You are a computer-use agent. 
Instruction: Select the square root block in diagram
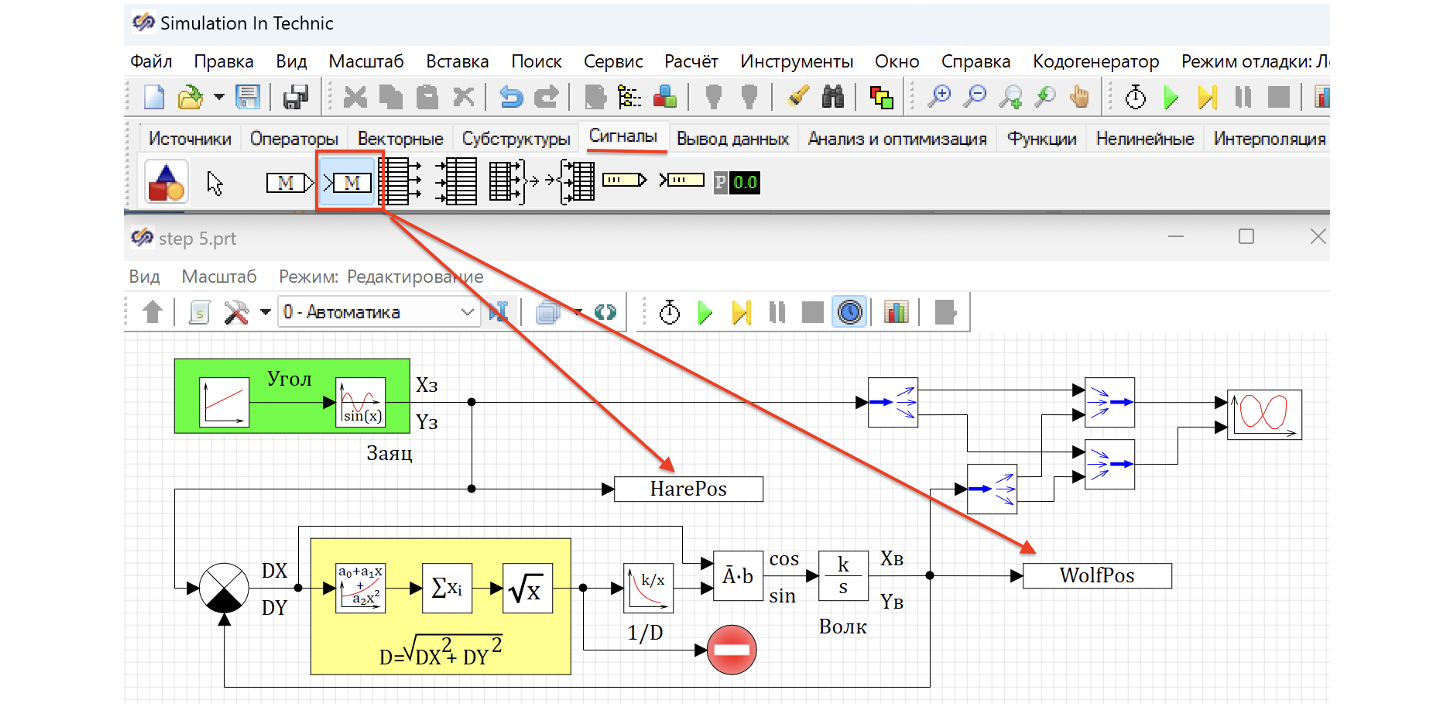pyautogui.click(x=527, y=589)
